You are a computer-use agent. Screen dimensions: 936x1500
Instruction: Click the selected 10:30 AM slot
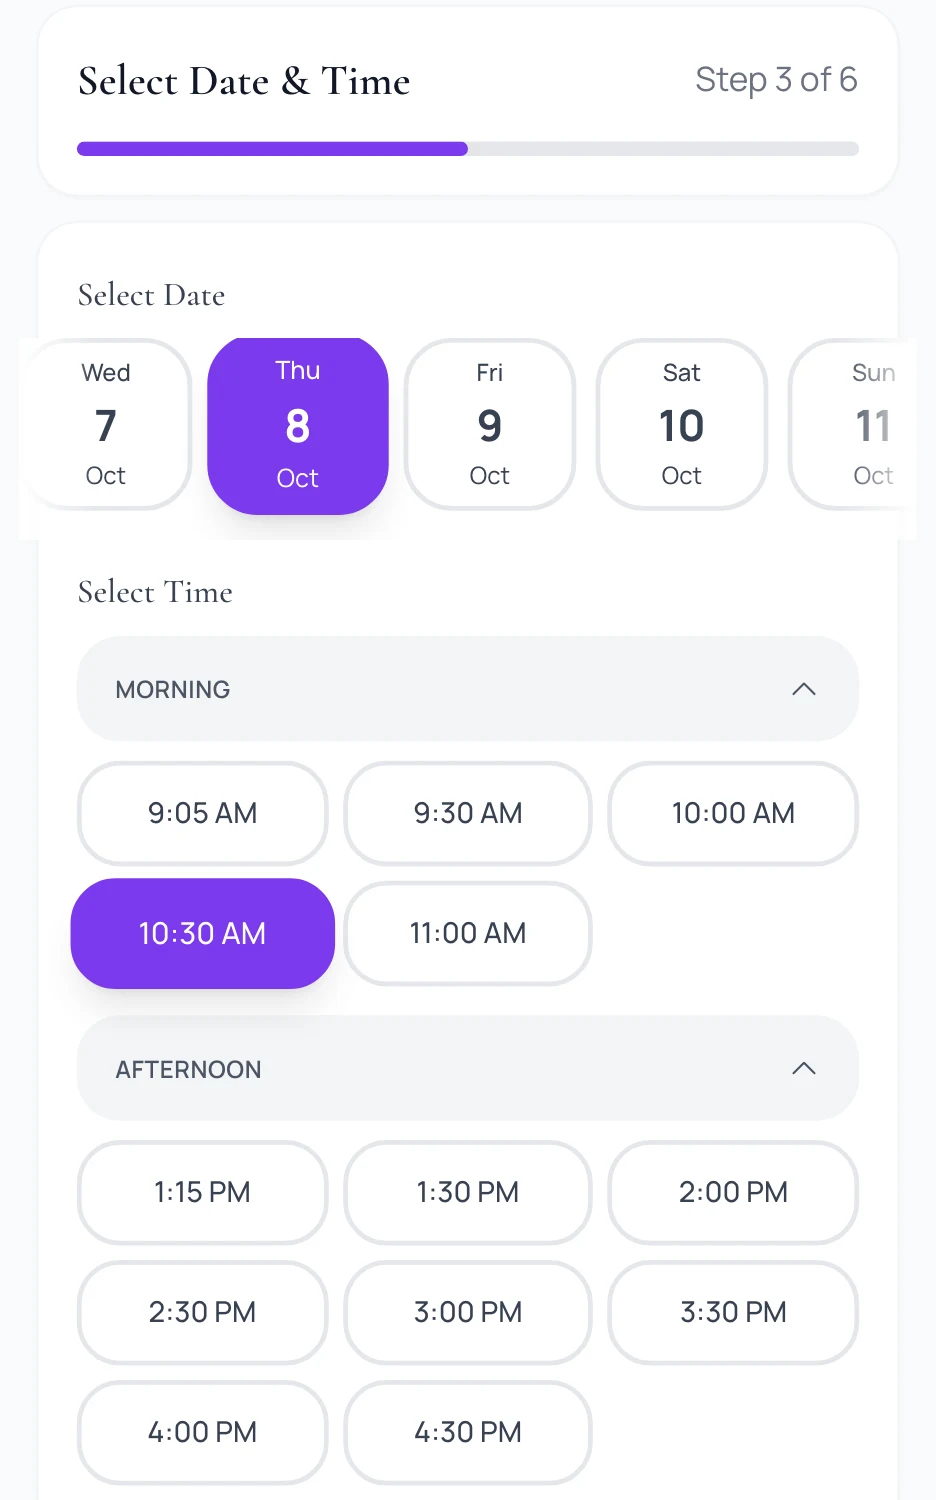(203, 933)
